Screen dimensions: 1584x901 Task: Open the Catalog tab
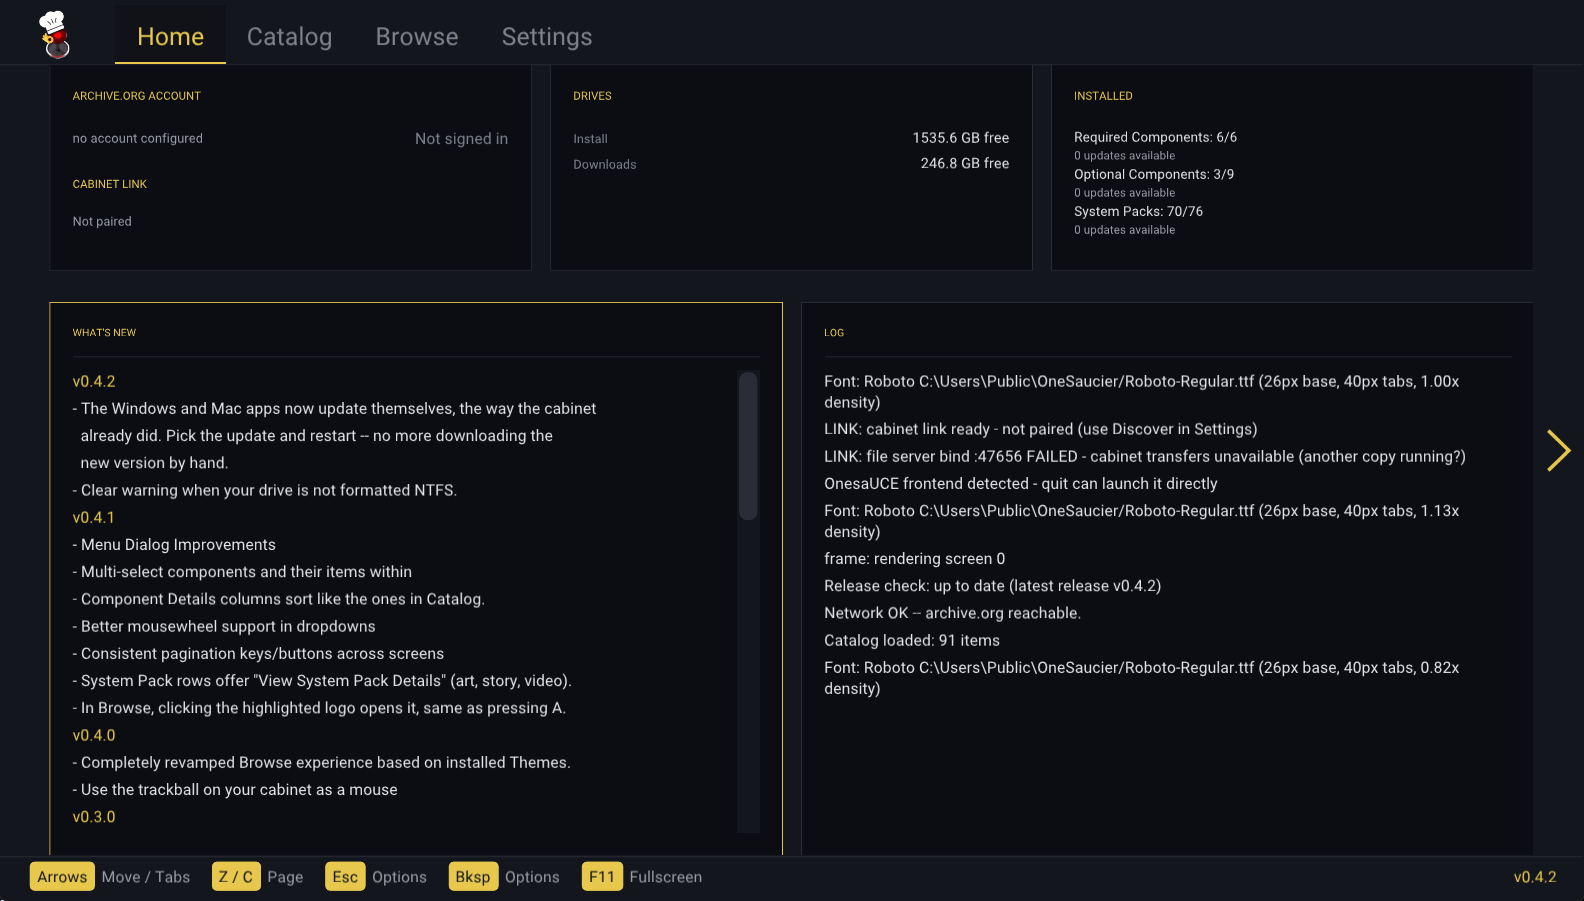(289, 36)
